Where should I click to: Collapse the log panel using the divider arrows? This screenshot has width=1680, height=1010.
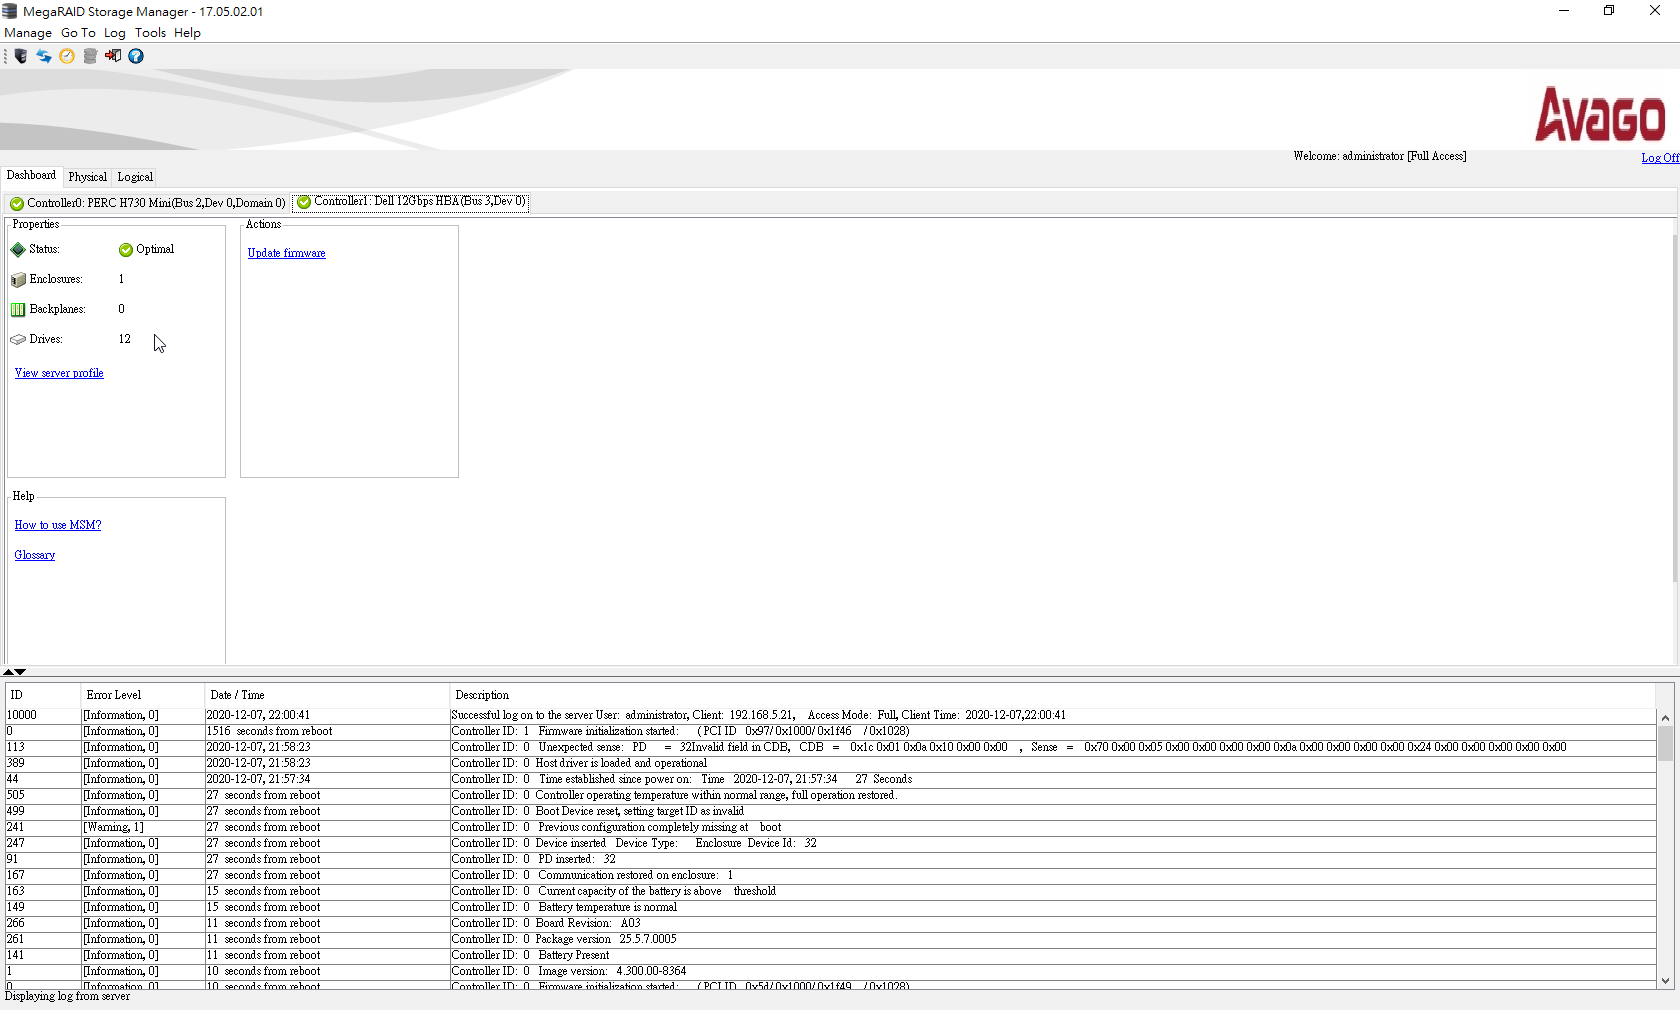click(x=20, y=672)
